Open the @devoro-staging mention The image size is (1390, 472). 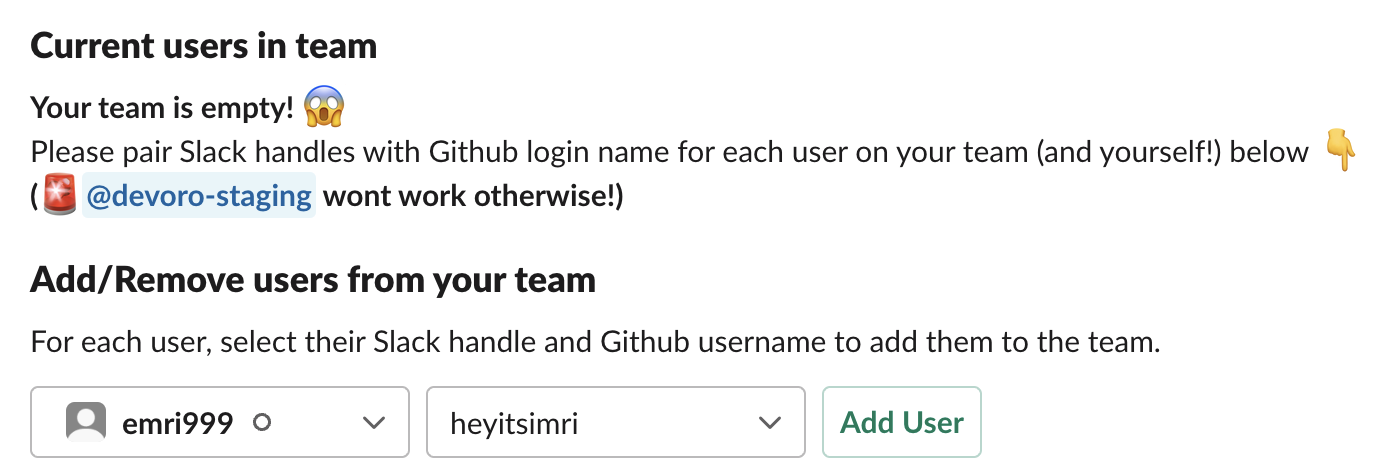(199, 196)
